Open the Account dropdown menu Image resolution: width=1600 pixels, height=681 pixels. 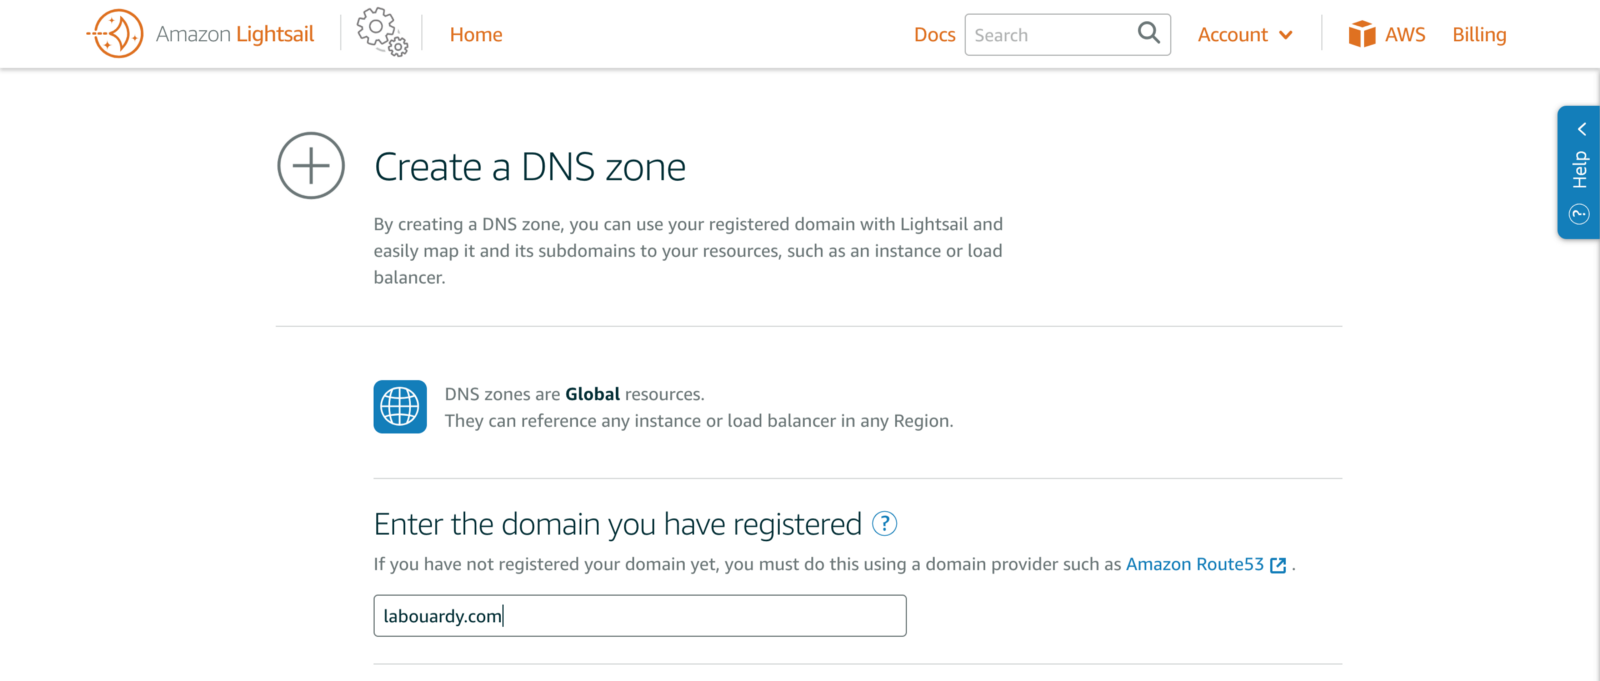pos(1233,35)
